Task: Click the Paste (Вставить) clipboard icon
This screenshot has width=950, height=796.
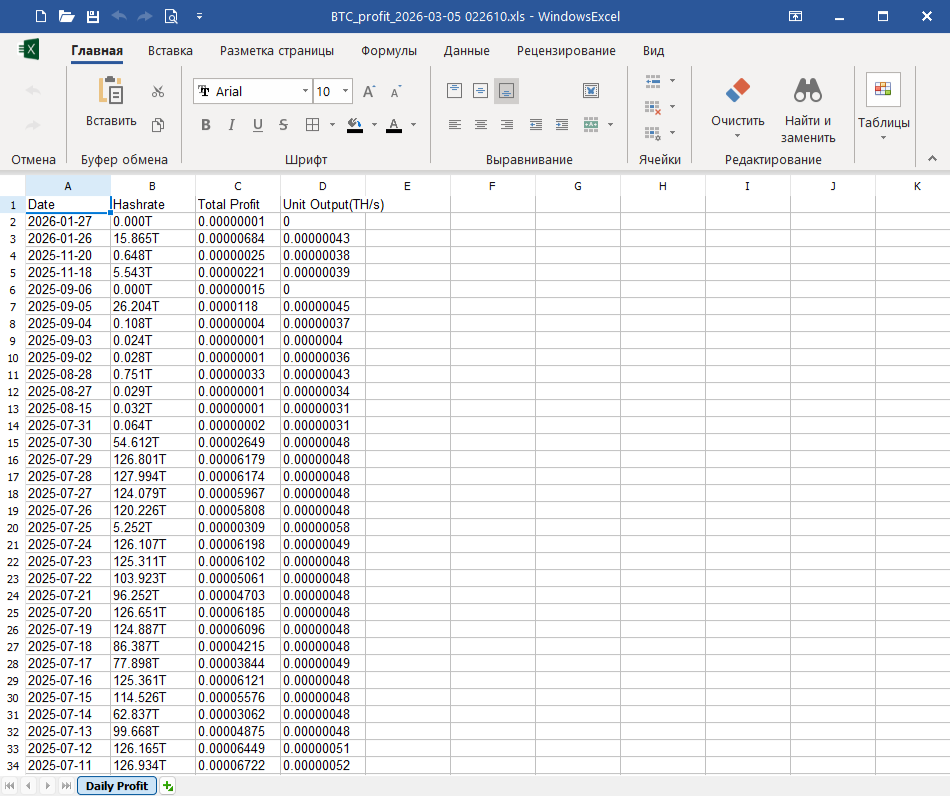Action: (110, 92)
